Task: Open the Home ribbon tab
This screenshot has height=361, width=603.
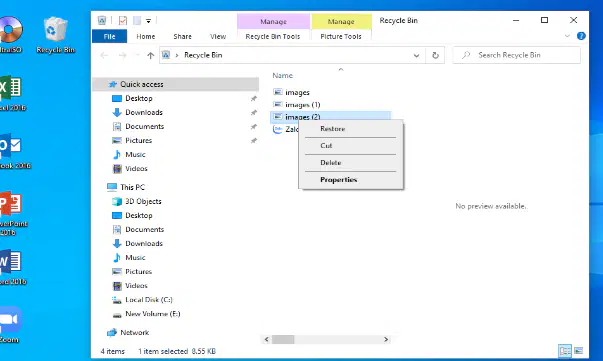Action: (145, 36)
